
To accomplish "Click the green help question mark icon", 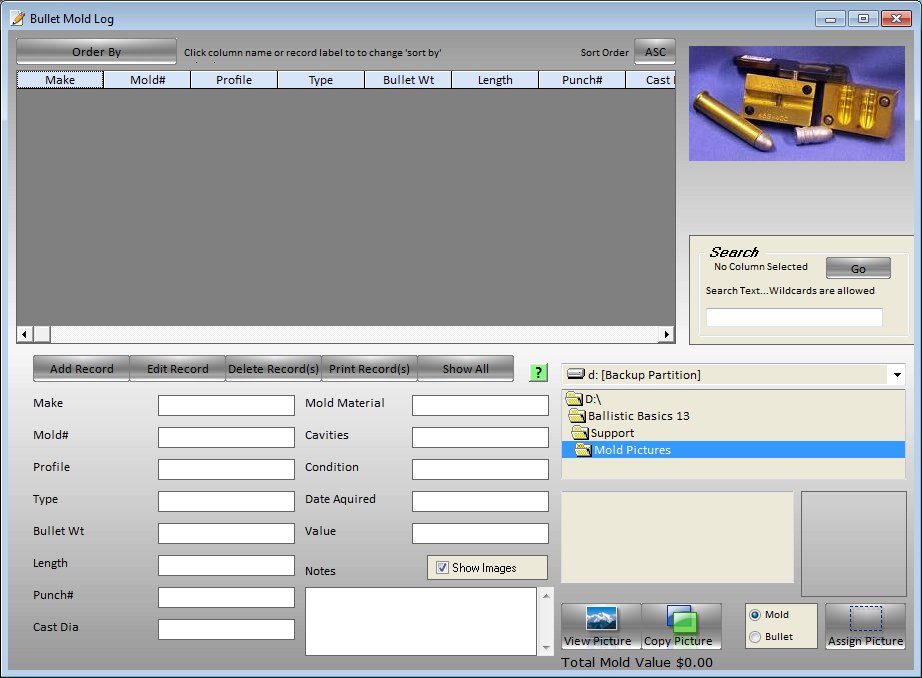I will click(x=538, y=372).
